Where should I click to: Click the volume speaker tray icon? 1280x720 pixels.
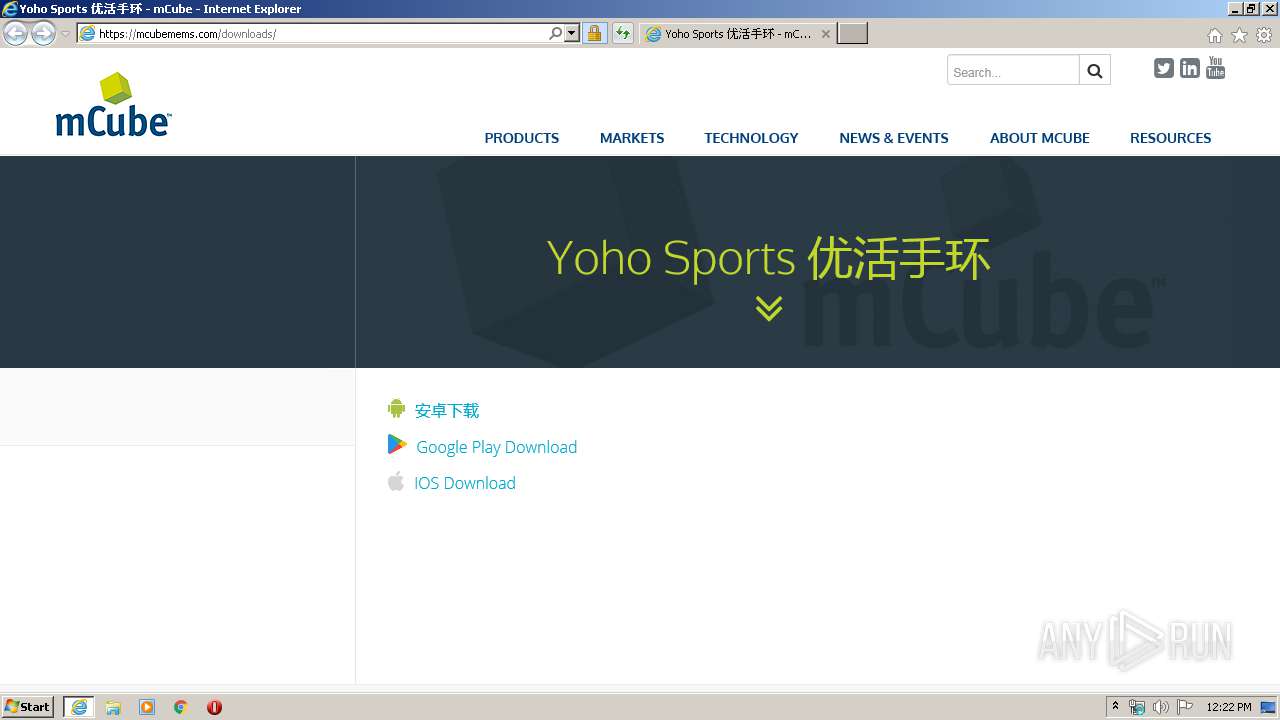click(x=1160, y=707)
